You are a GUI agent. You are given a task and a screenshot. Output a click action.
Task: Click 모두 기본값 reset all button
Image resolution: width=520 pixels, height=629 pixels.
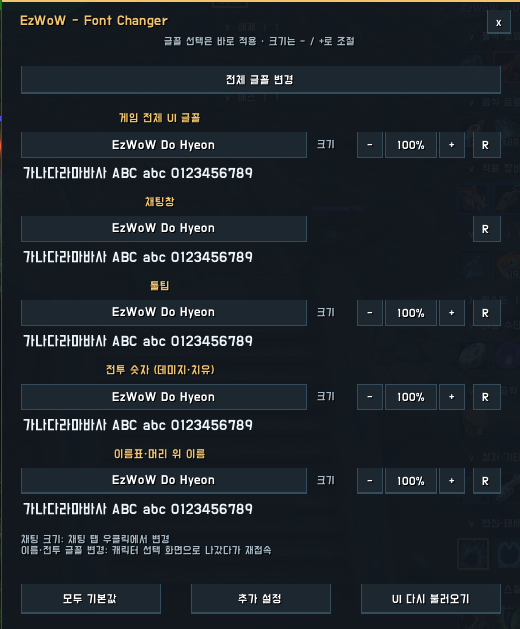[x=91, y=599]
